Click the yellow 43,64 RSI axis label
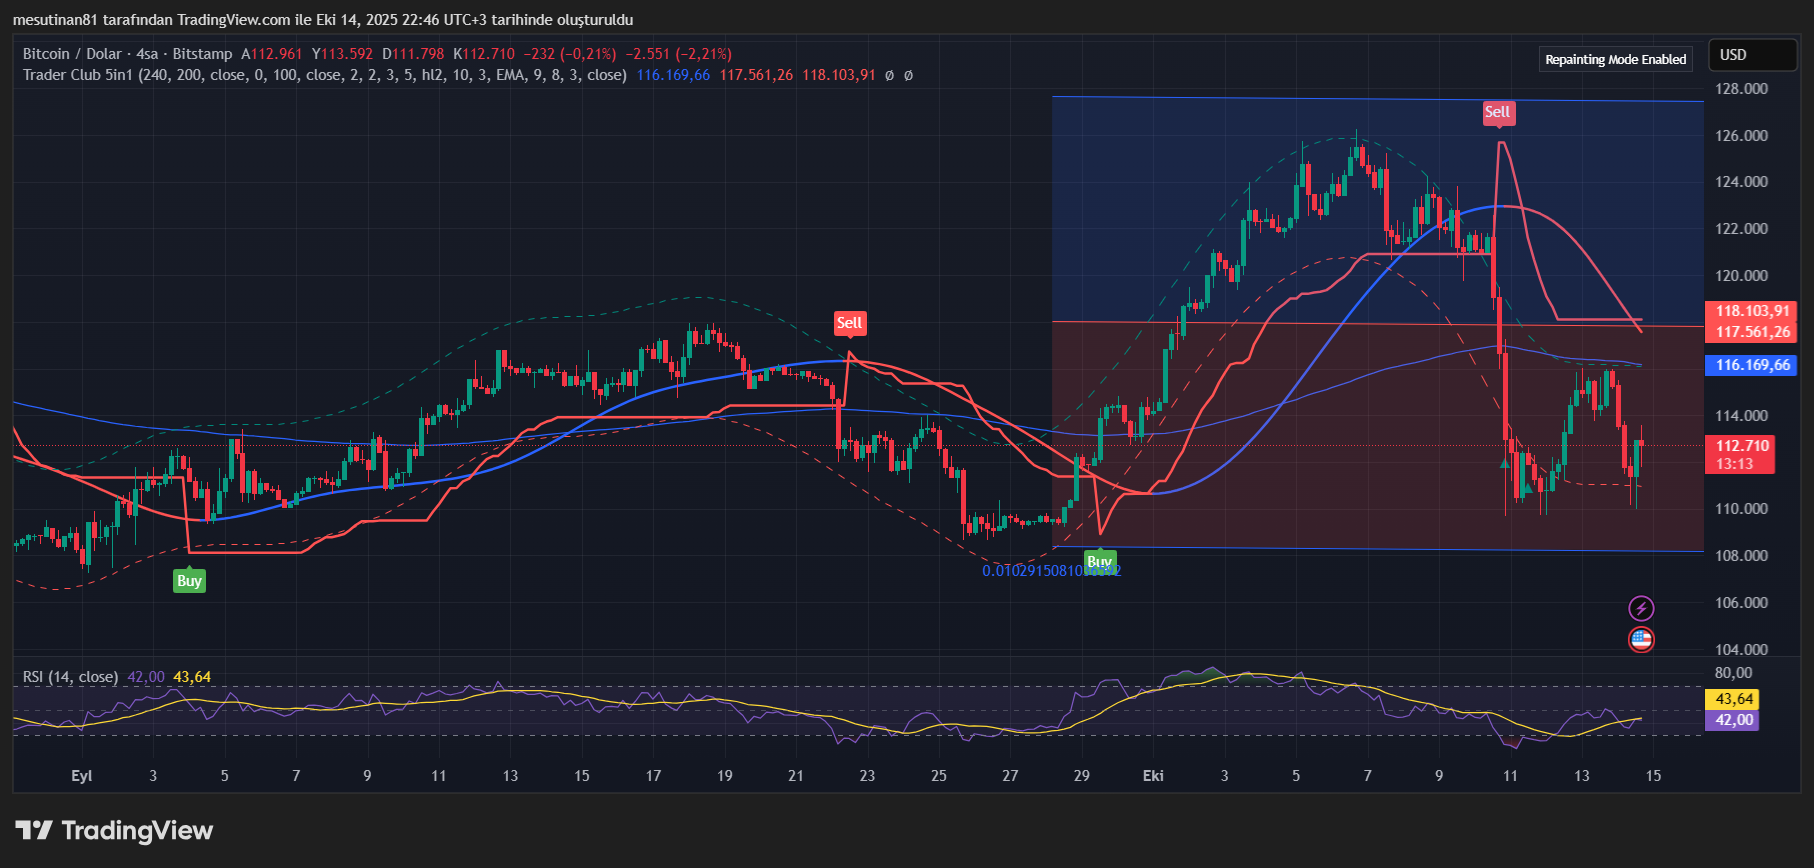This screenshot has height=868, width=1814. click(1734, 699)
